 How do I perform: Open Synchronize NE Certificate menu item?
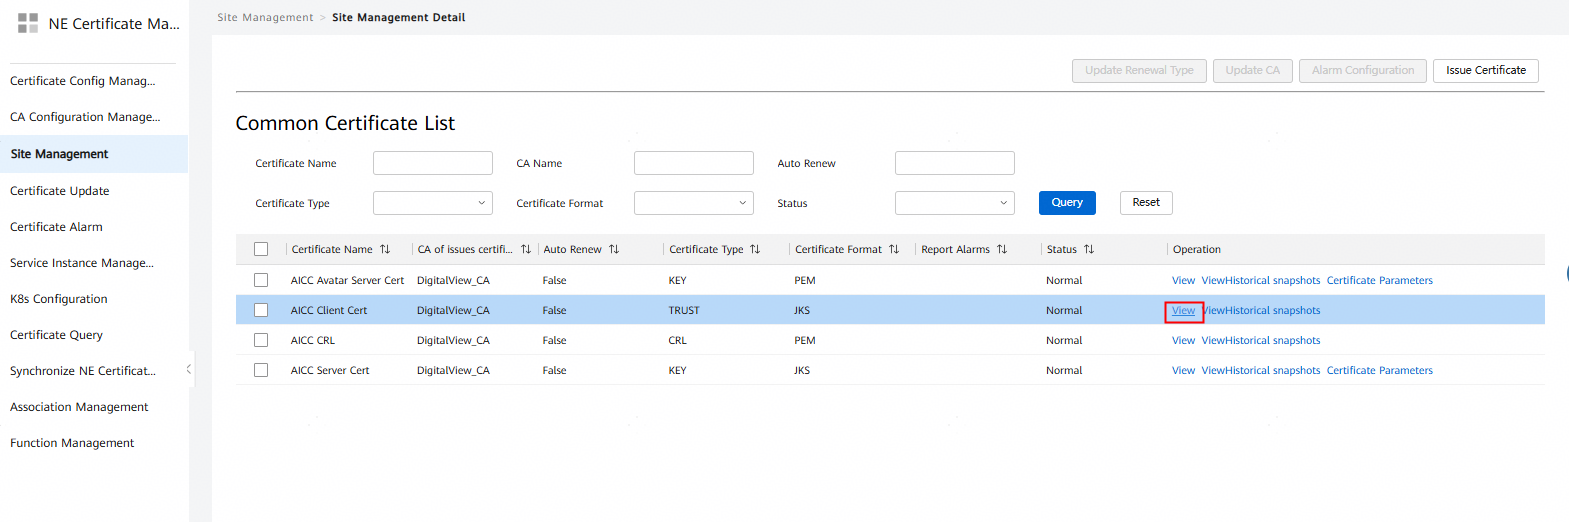83,371
